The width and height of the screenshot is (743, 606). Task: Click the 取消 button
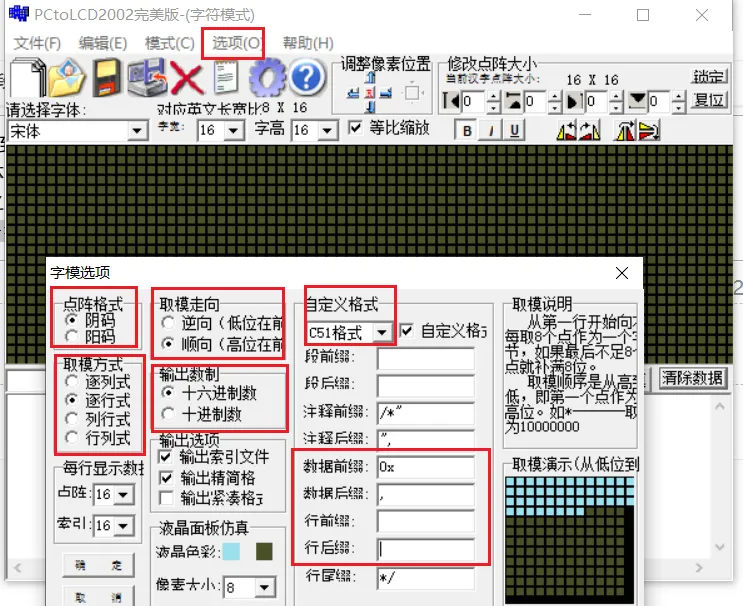(x=99, y=597)
